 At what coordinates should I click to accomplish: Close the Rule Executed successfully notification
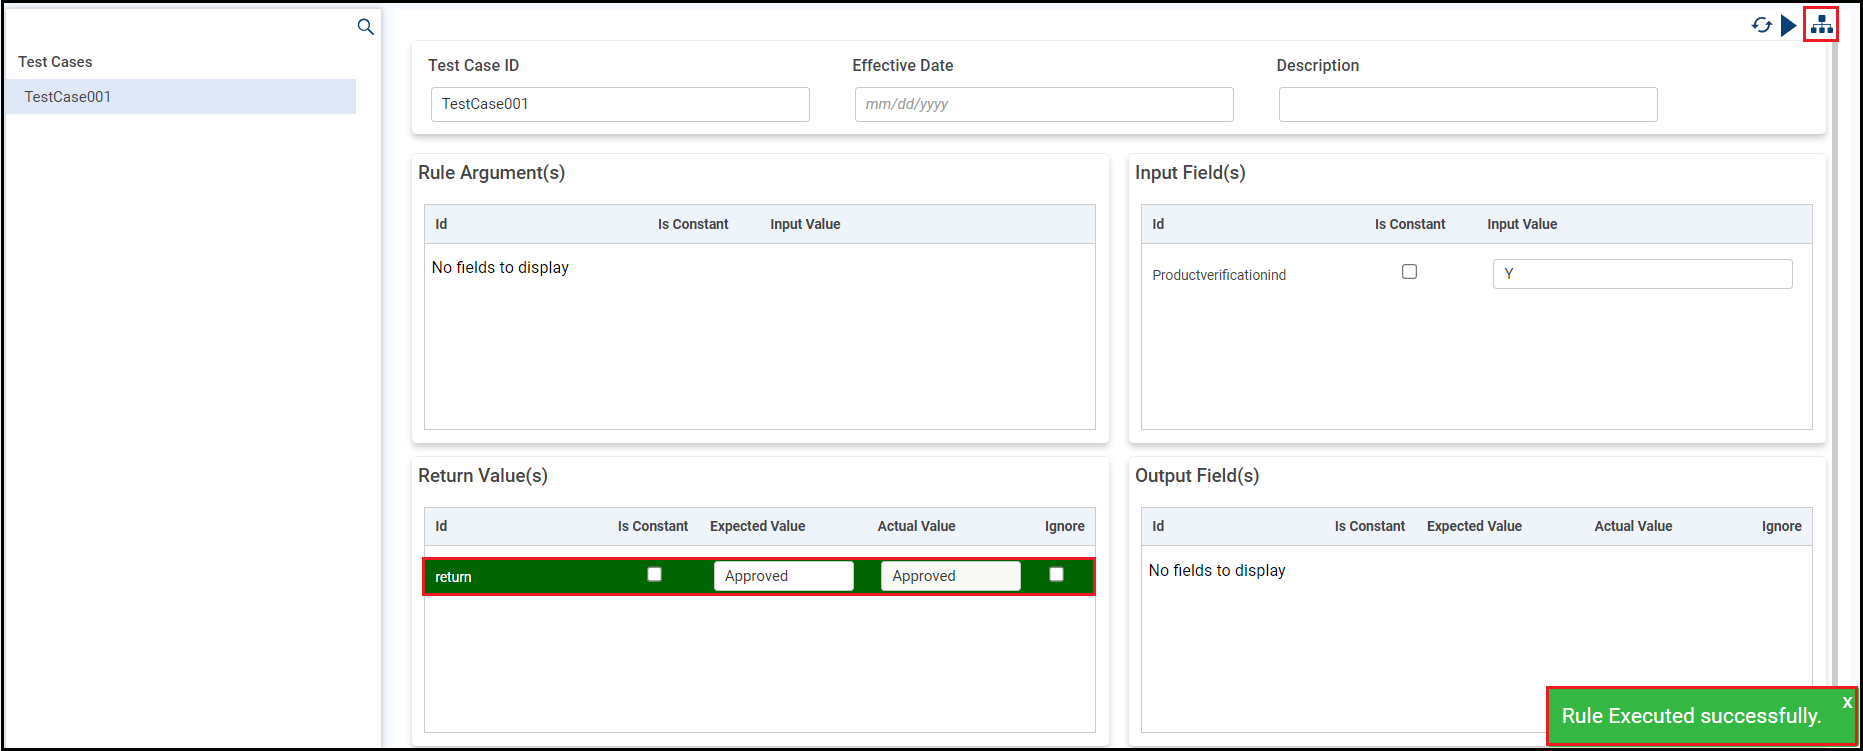[x=1846, y=702]
